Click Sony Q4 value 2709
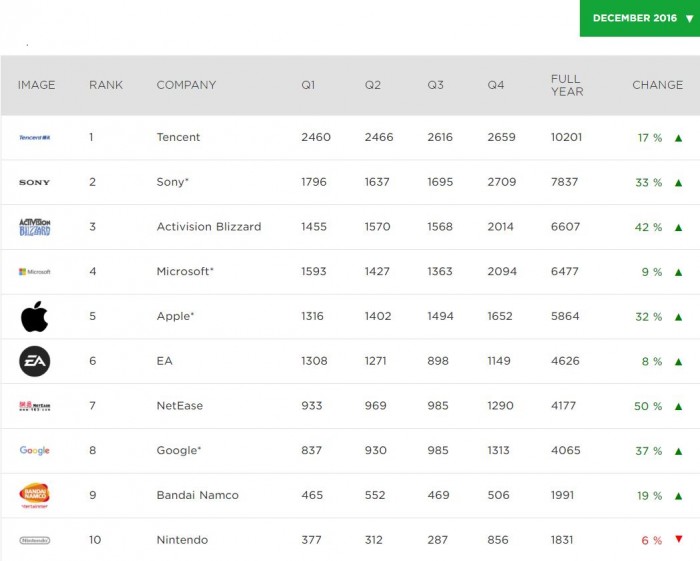This screenshot has height=561, width=700. (x=502, y=182)
